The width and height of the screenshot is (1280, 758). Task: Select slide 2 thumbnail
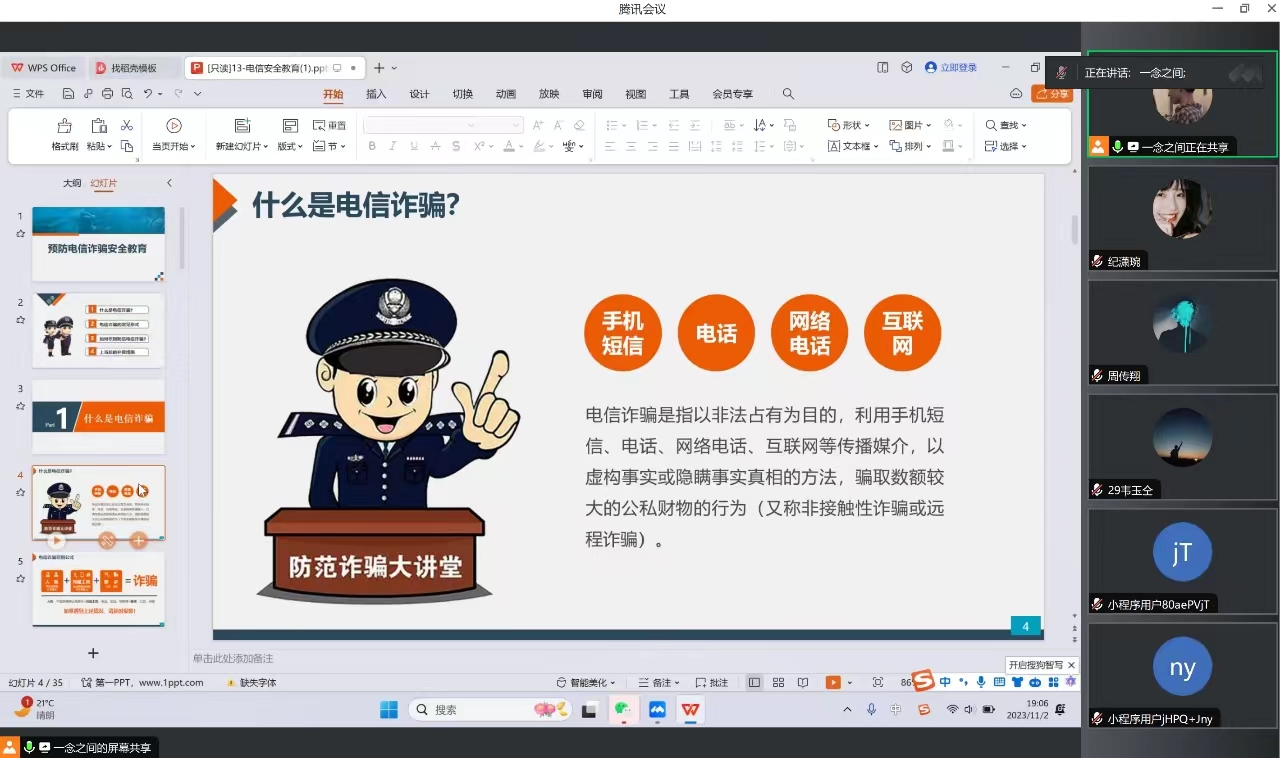click(98, 330)
